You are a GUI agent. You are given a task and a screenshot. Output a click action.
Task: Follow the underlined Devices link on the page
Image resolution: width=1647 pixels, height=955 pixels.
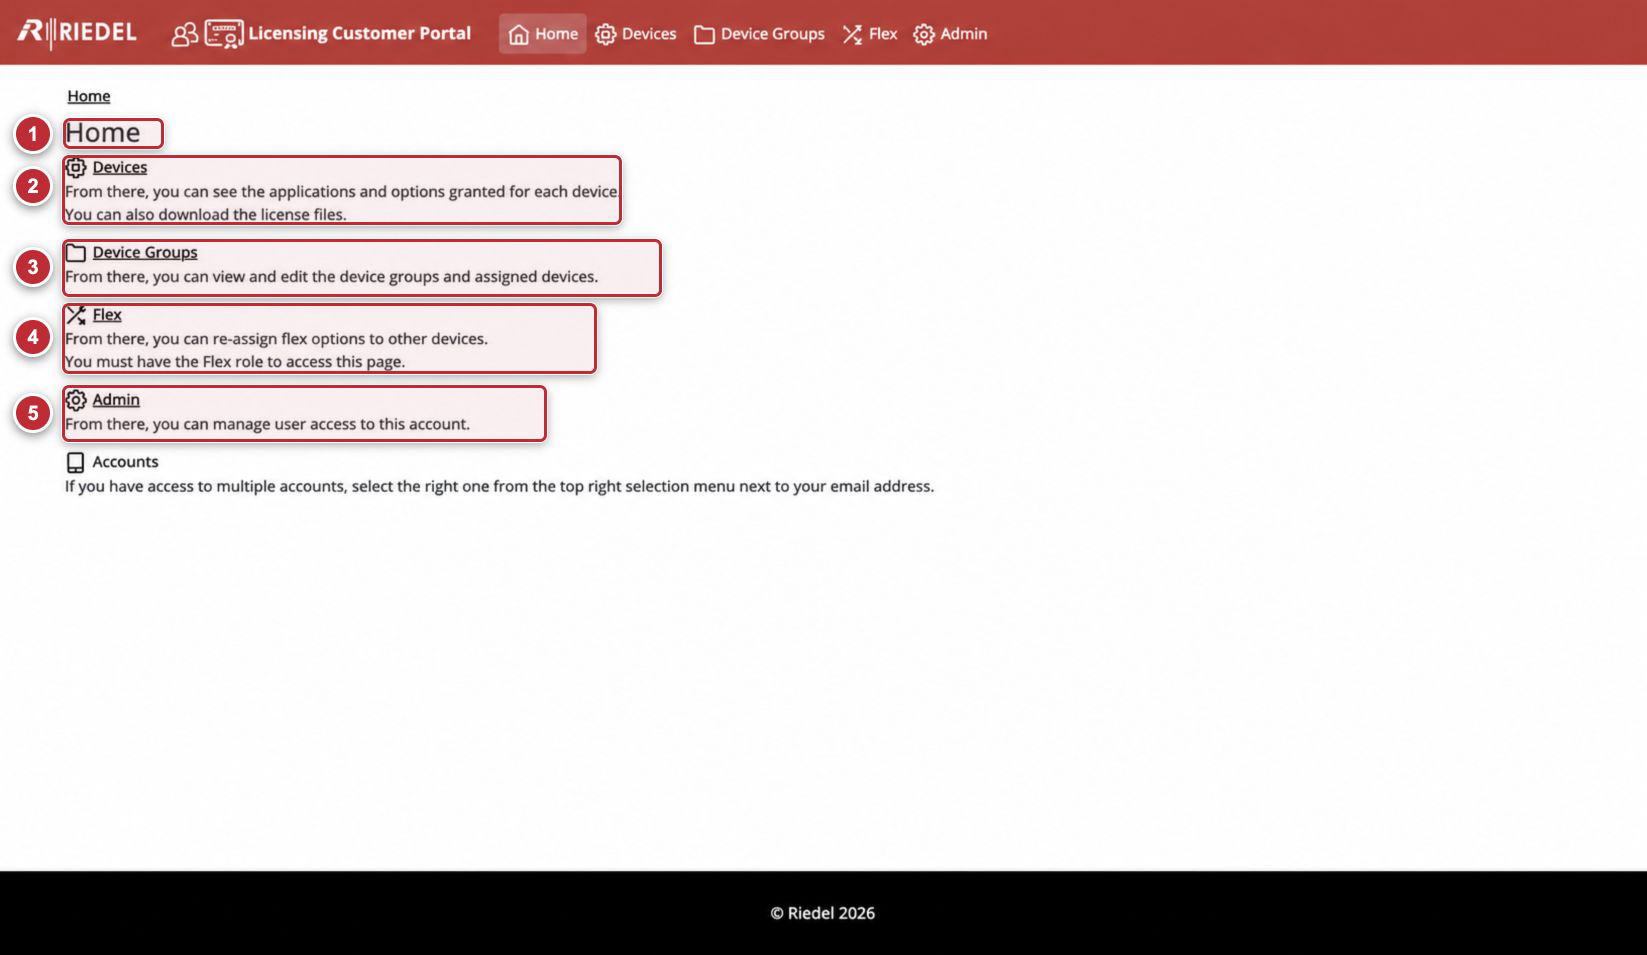120,167
